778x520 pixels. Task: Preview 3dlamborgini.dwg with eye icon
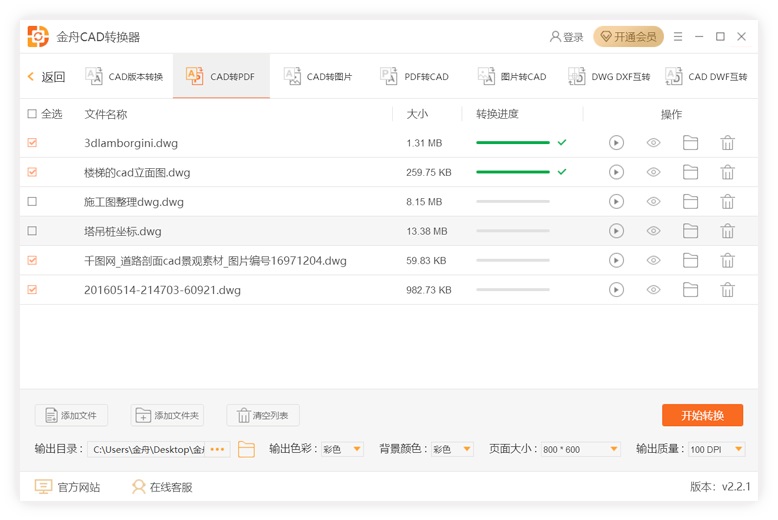point(653,143)
